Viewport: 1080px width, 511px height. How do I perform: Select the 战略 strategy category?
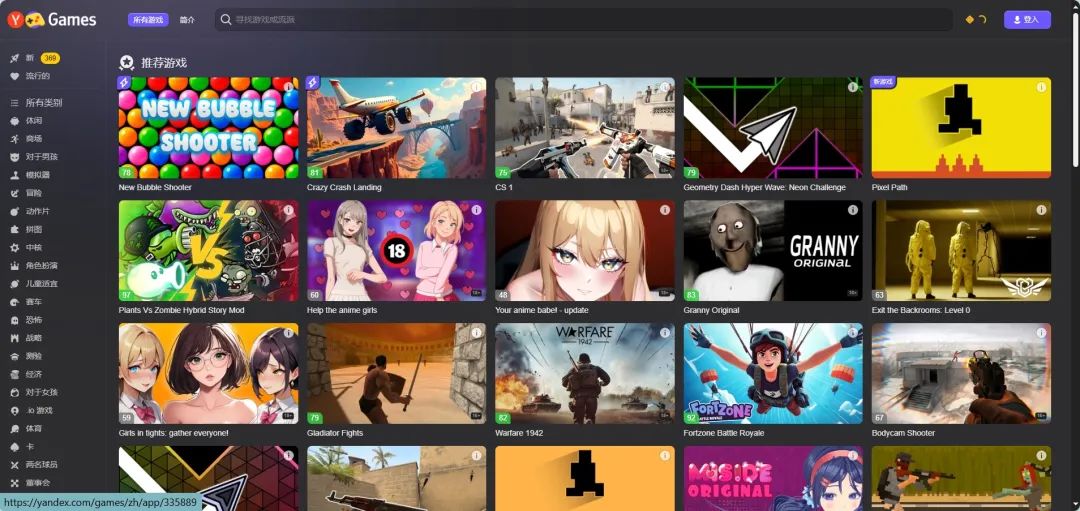coord(26,338)
